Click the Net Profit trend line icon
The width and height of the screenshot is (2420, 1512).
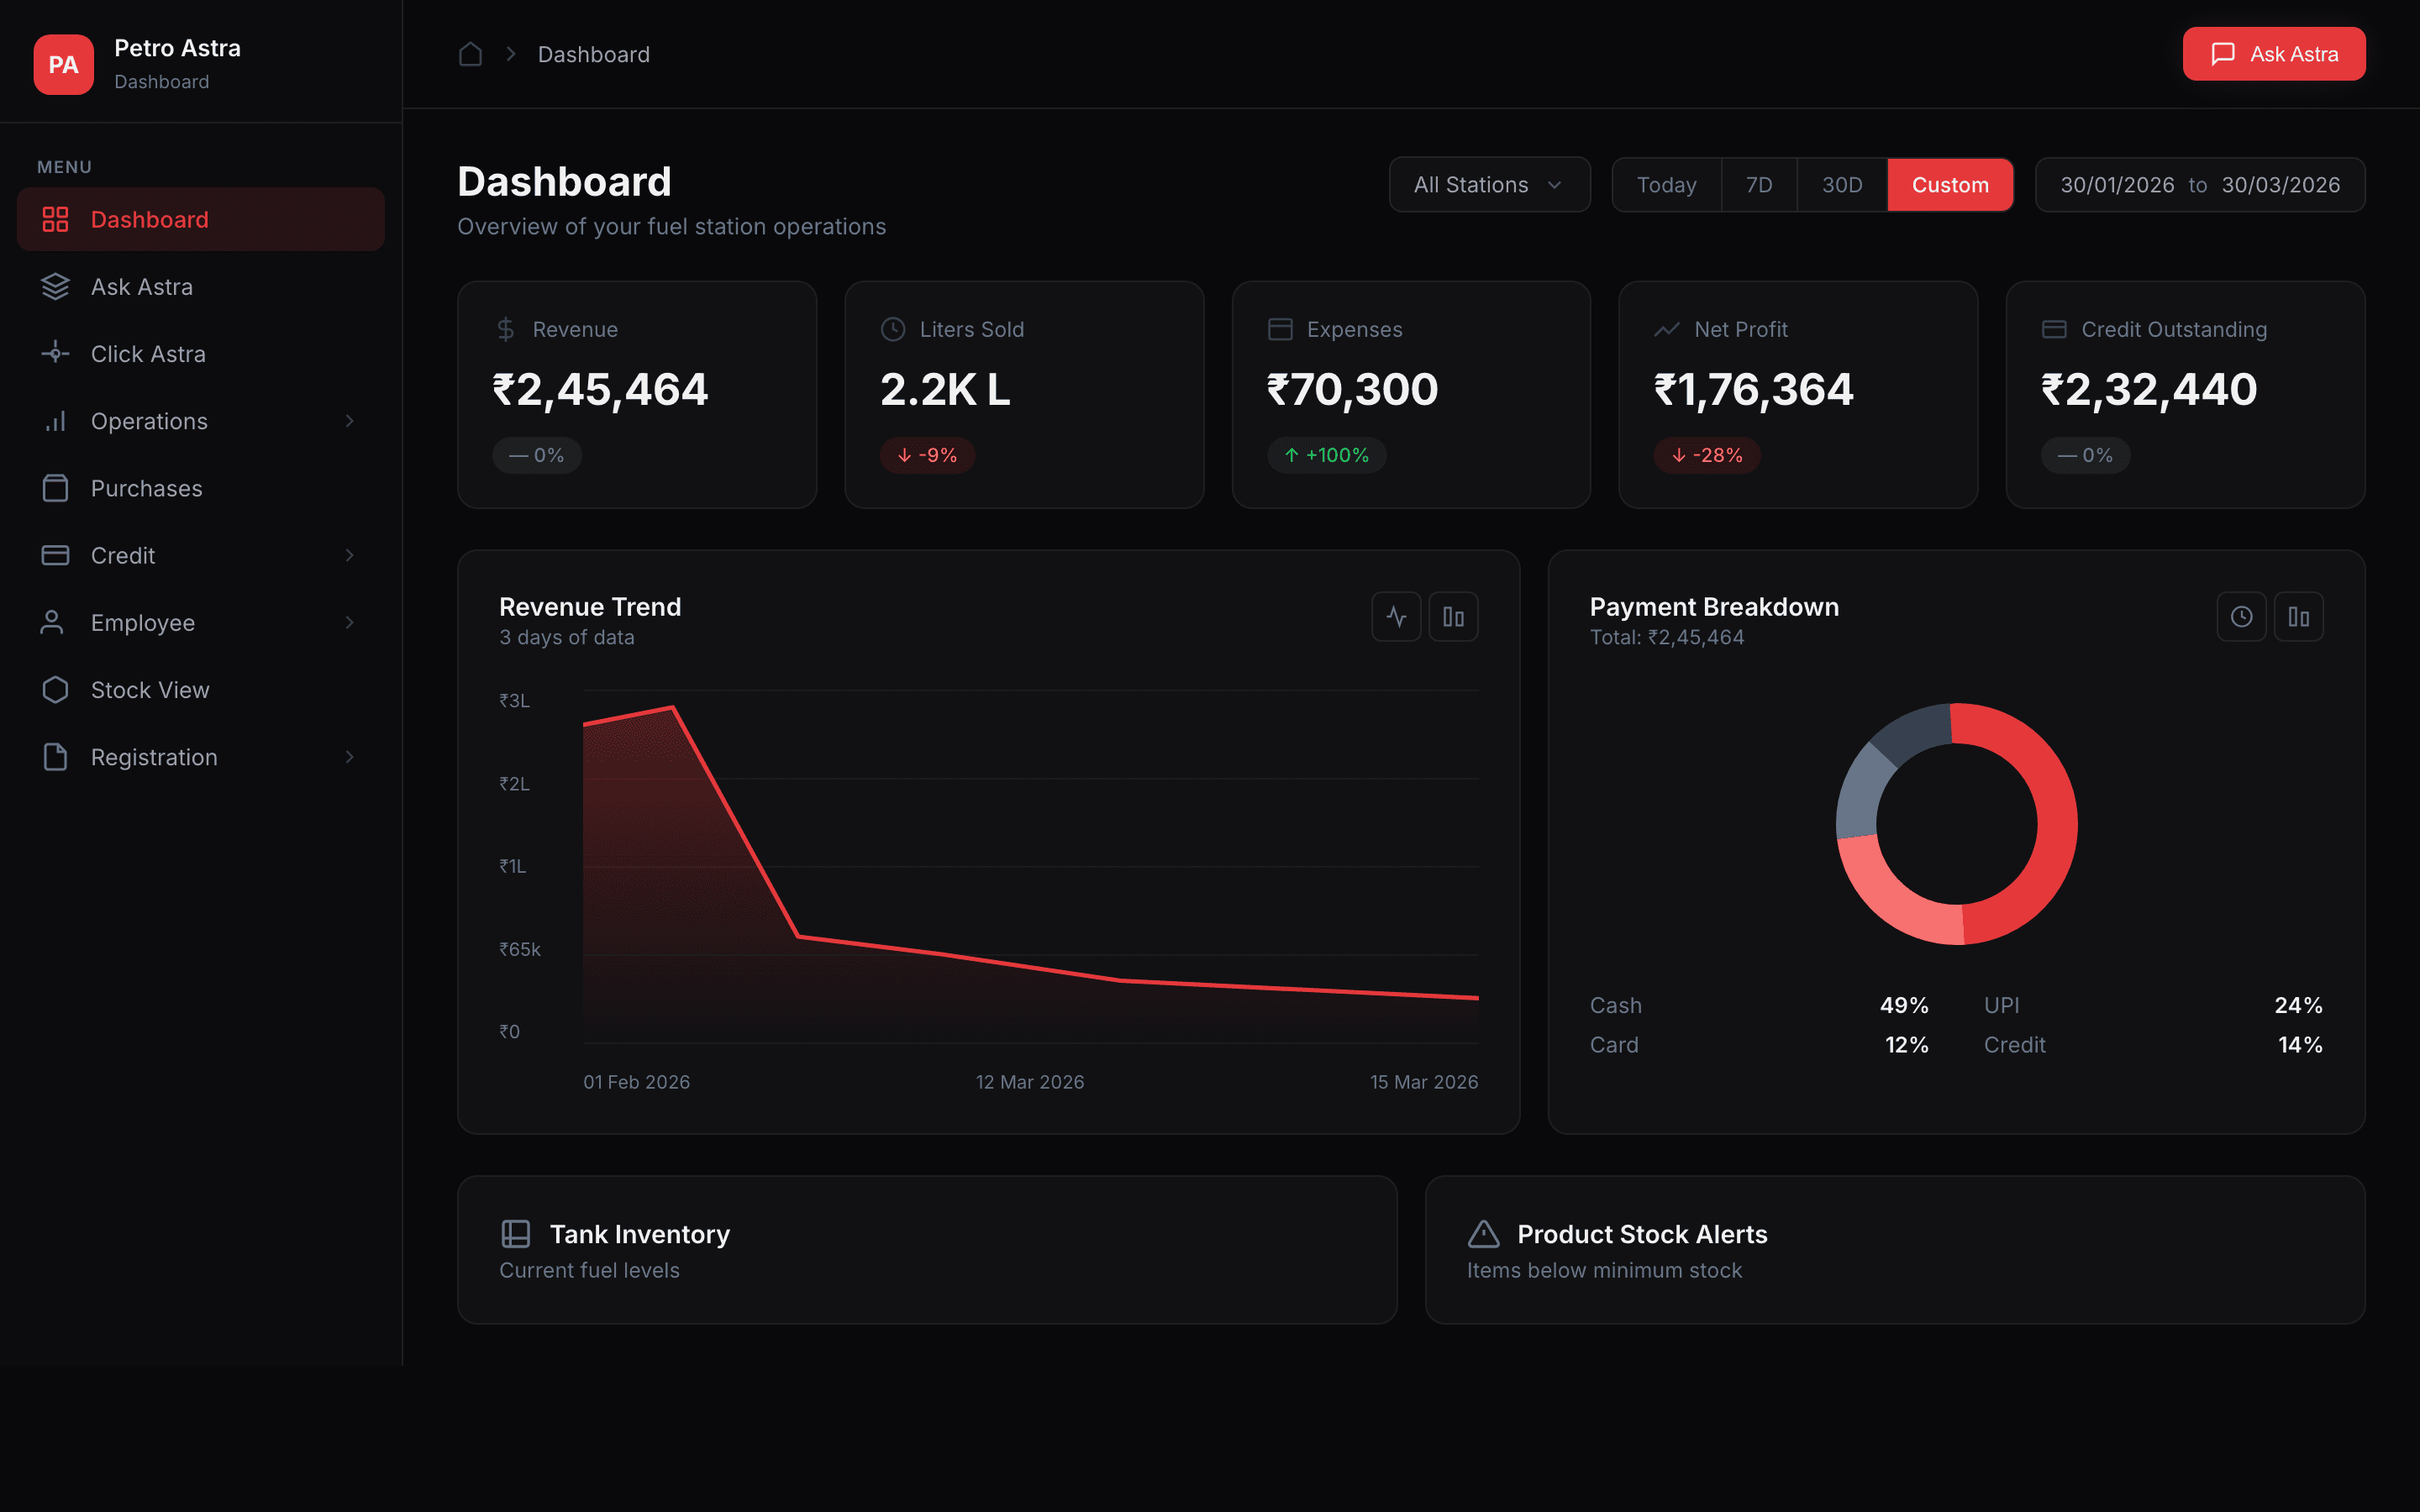pyautogui.click(x=1667, y=329)
